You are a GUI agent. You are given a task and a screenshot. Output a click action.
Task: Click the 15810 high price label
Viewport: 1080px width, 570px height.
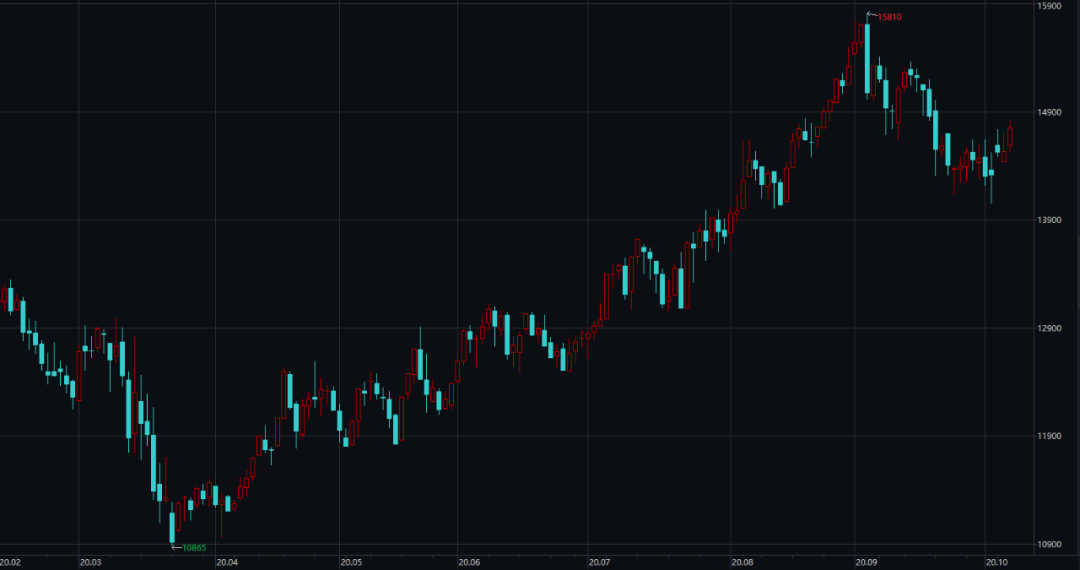(x=889, y=17)
